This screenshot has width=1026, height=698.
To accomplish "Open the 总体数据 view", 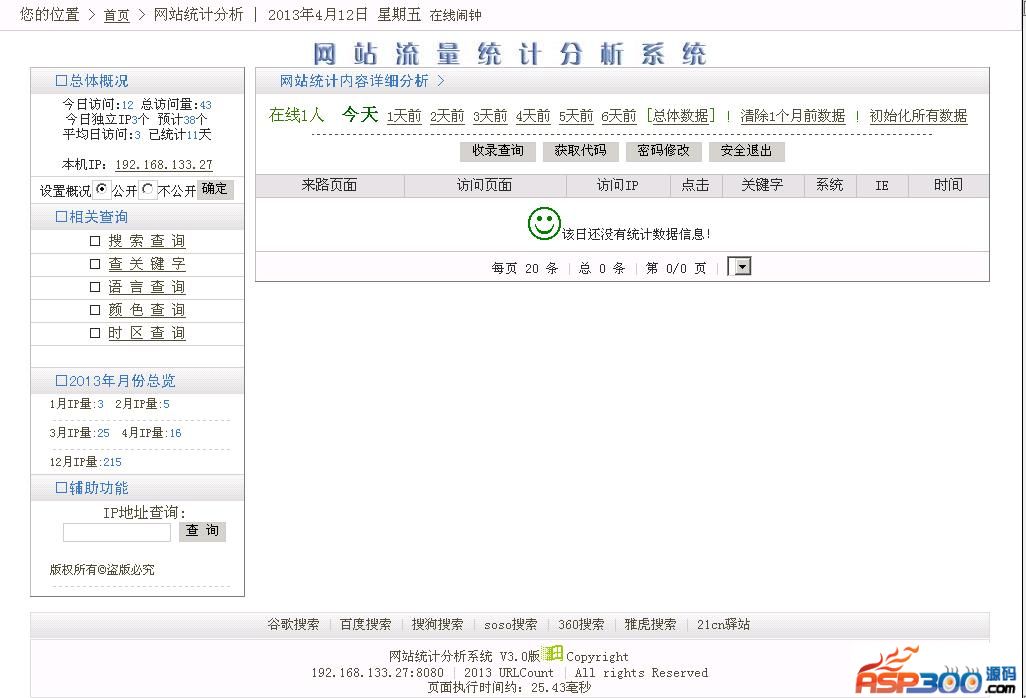I will [681, 116].
